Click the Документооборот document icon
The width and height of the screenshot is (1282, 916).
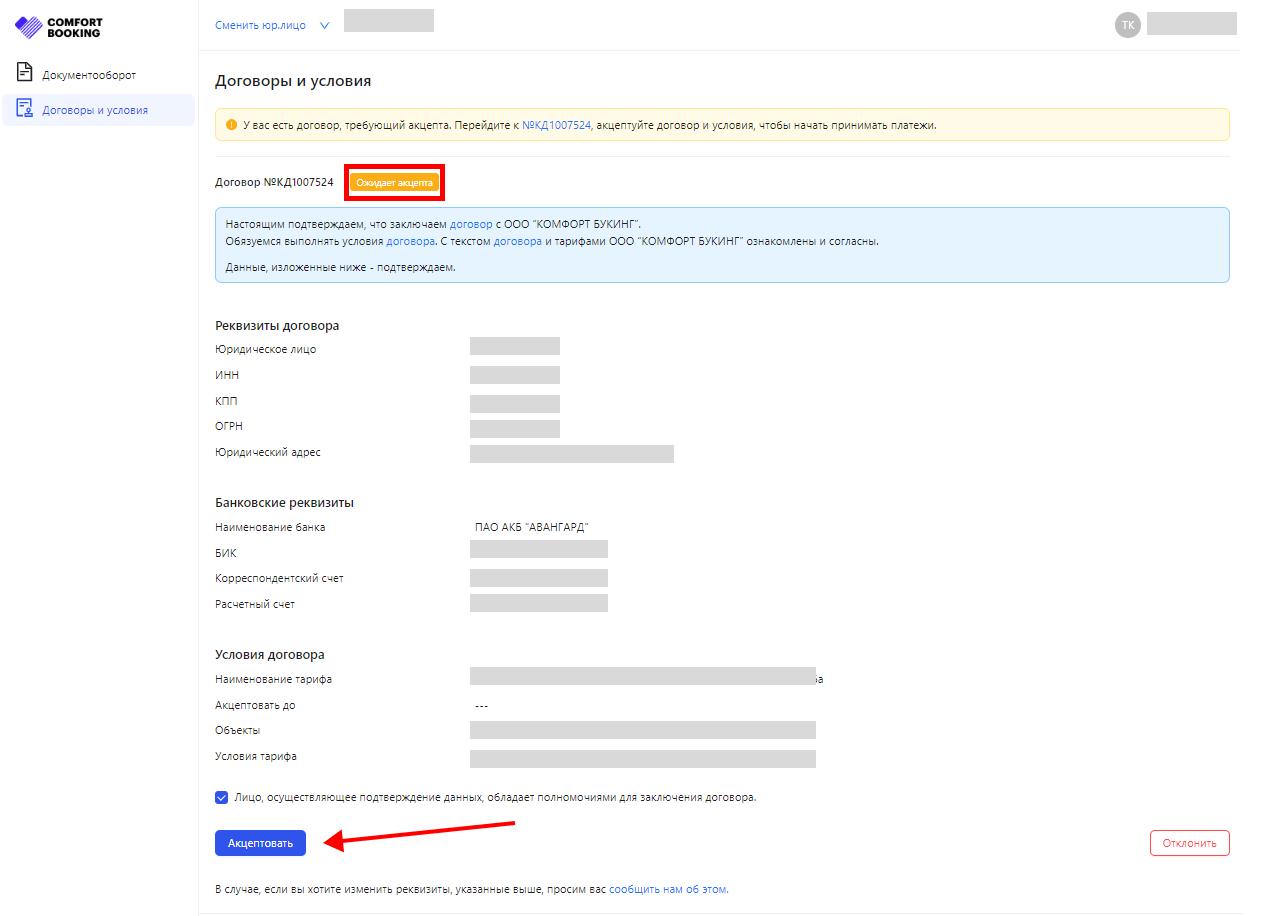pos(25,74)
